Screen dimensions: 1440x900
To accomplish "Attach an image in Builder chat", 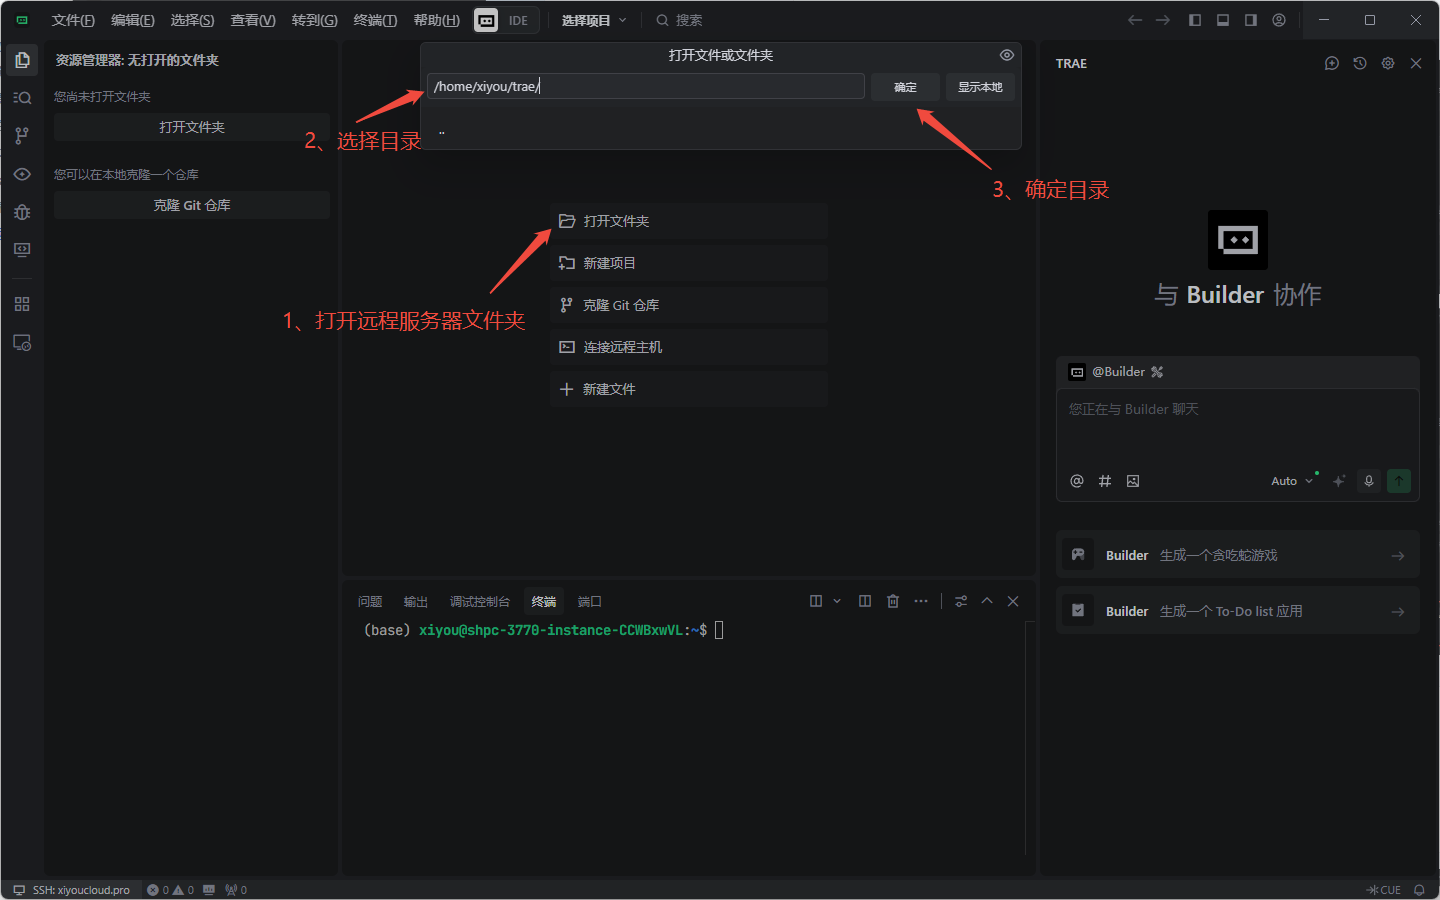I will tap(1133, 481).
